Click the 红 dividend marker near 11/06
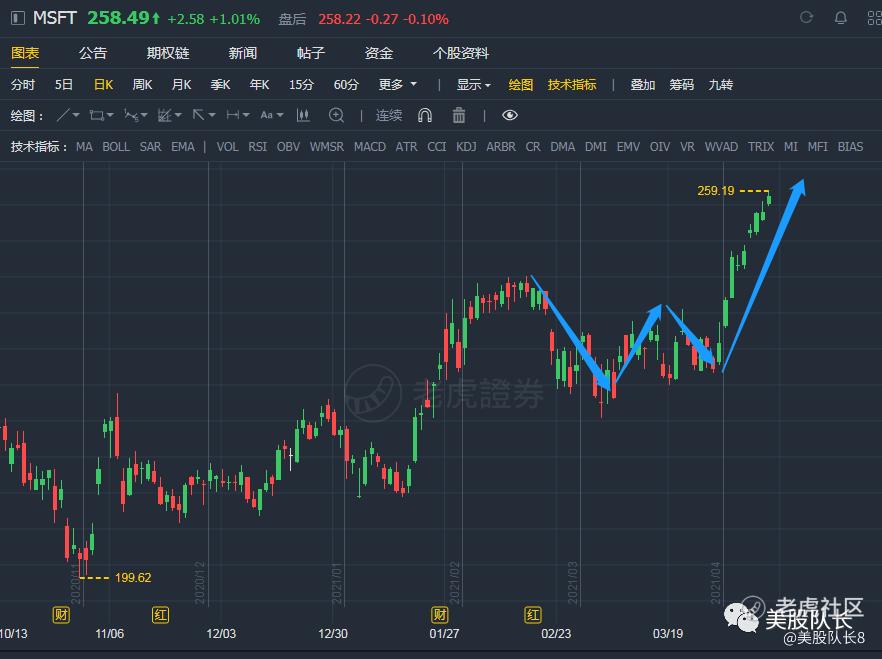Screen dimensions: 882x659 click(160, 615)
